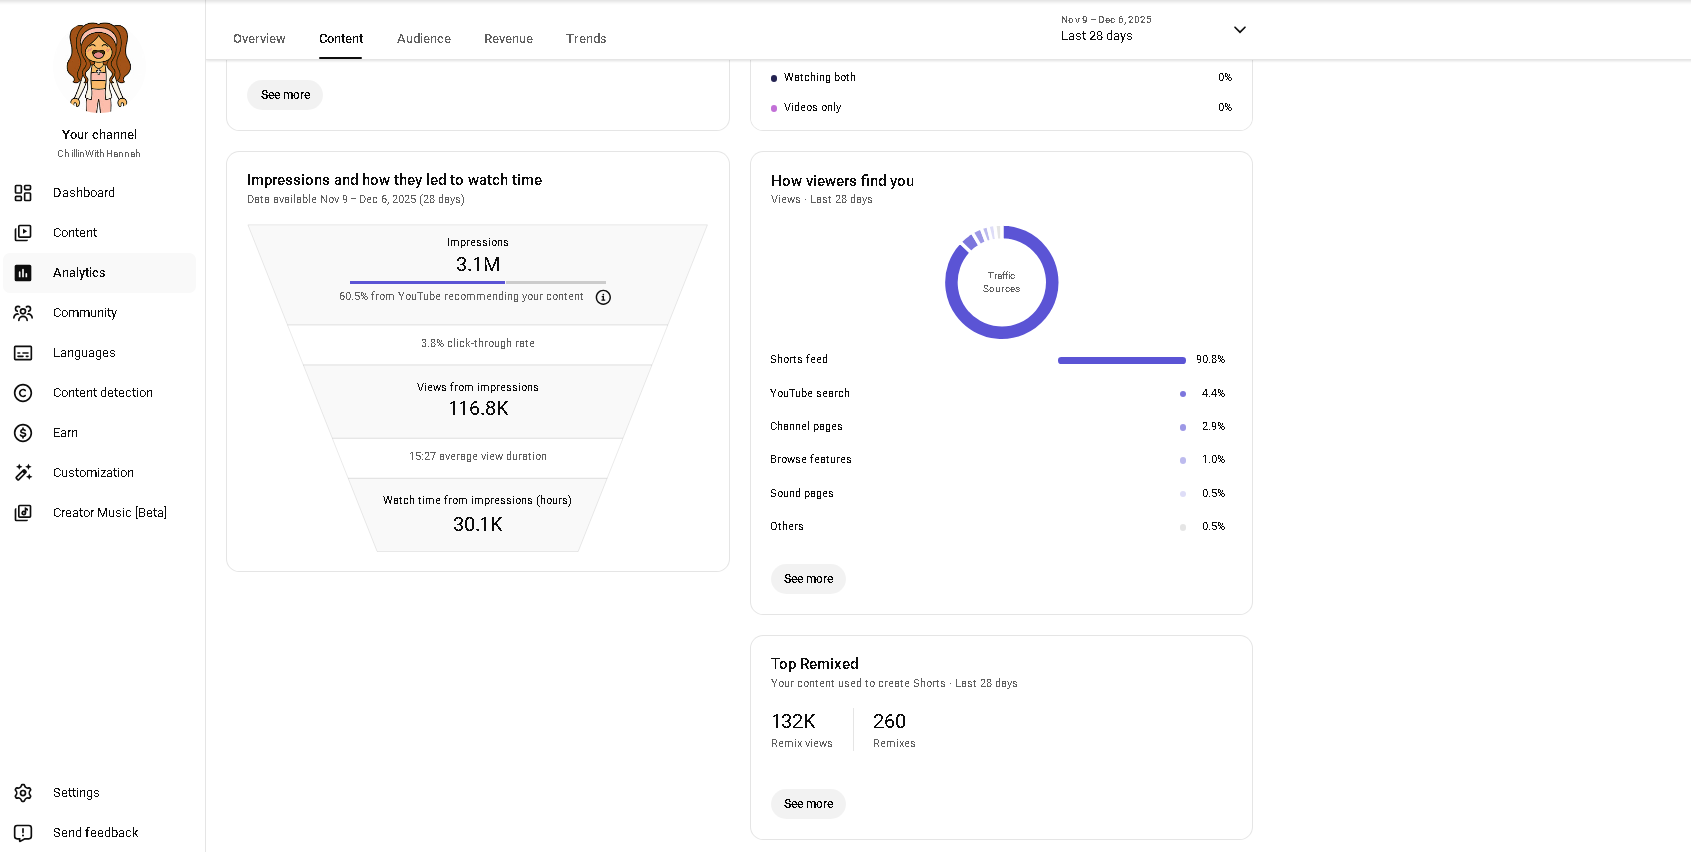
Task: Click See more in Top Remixed card
Action: tap(808, 804)
